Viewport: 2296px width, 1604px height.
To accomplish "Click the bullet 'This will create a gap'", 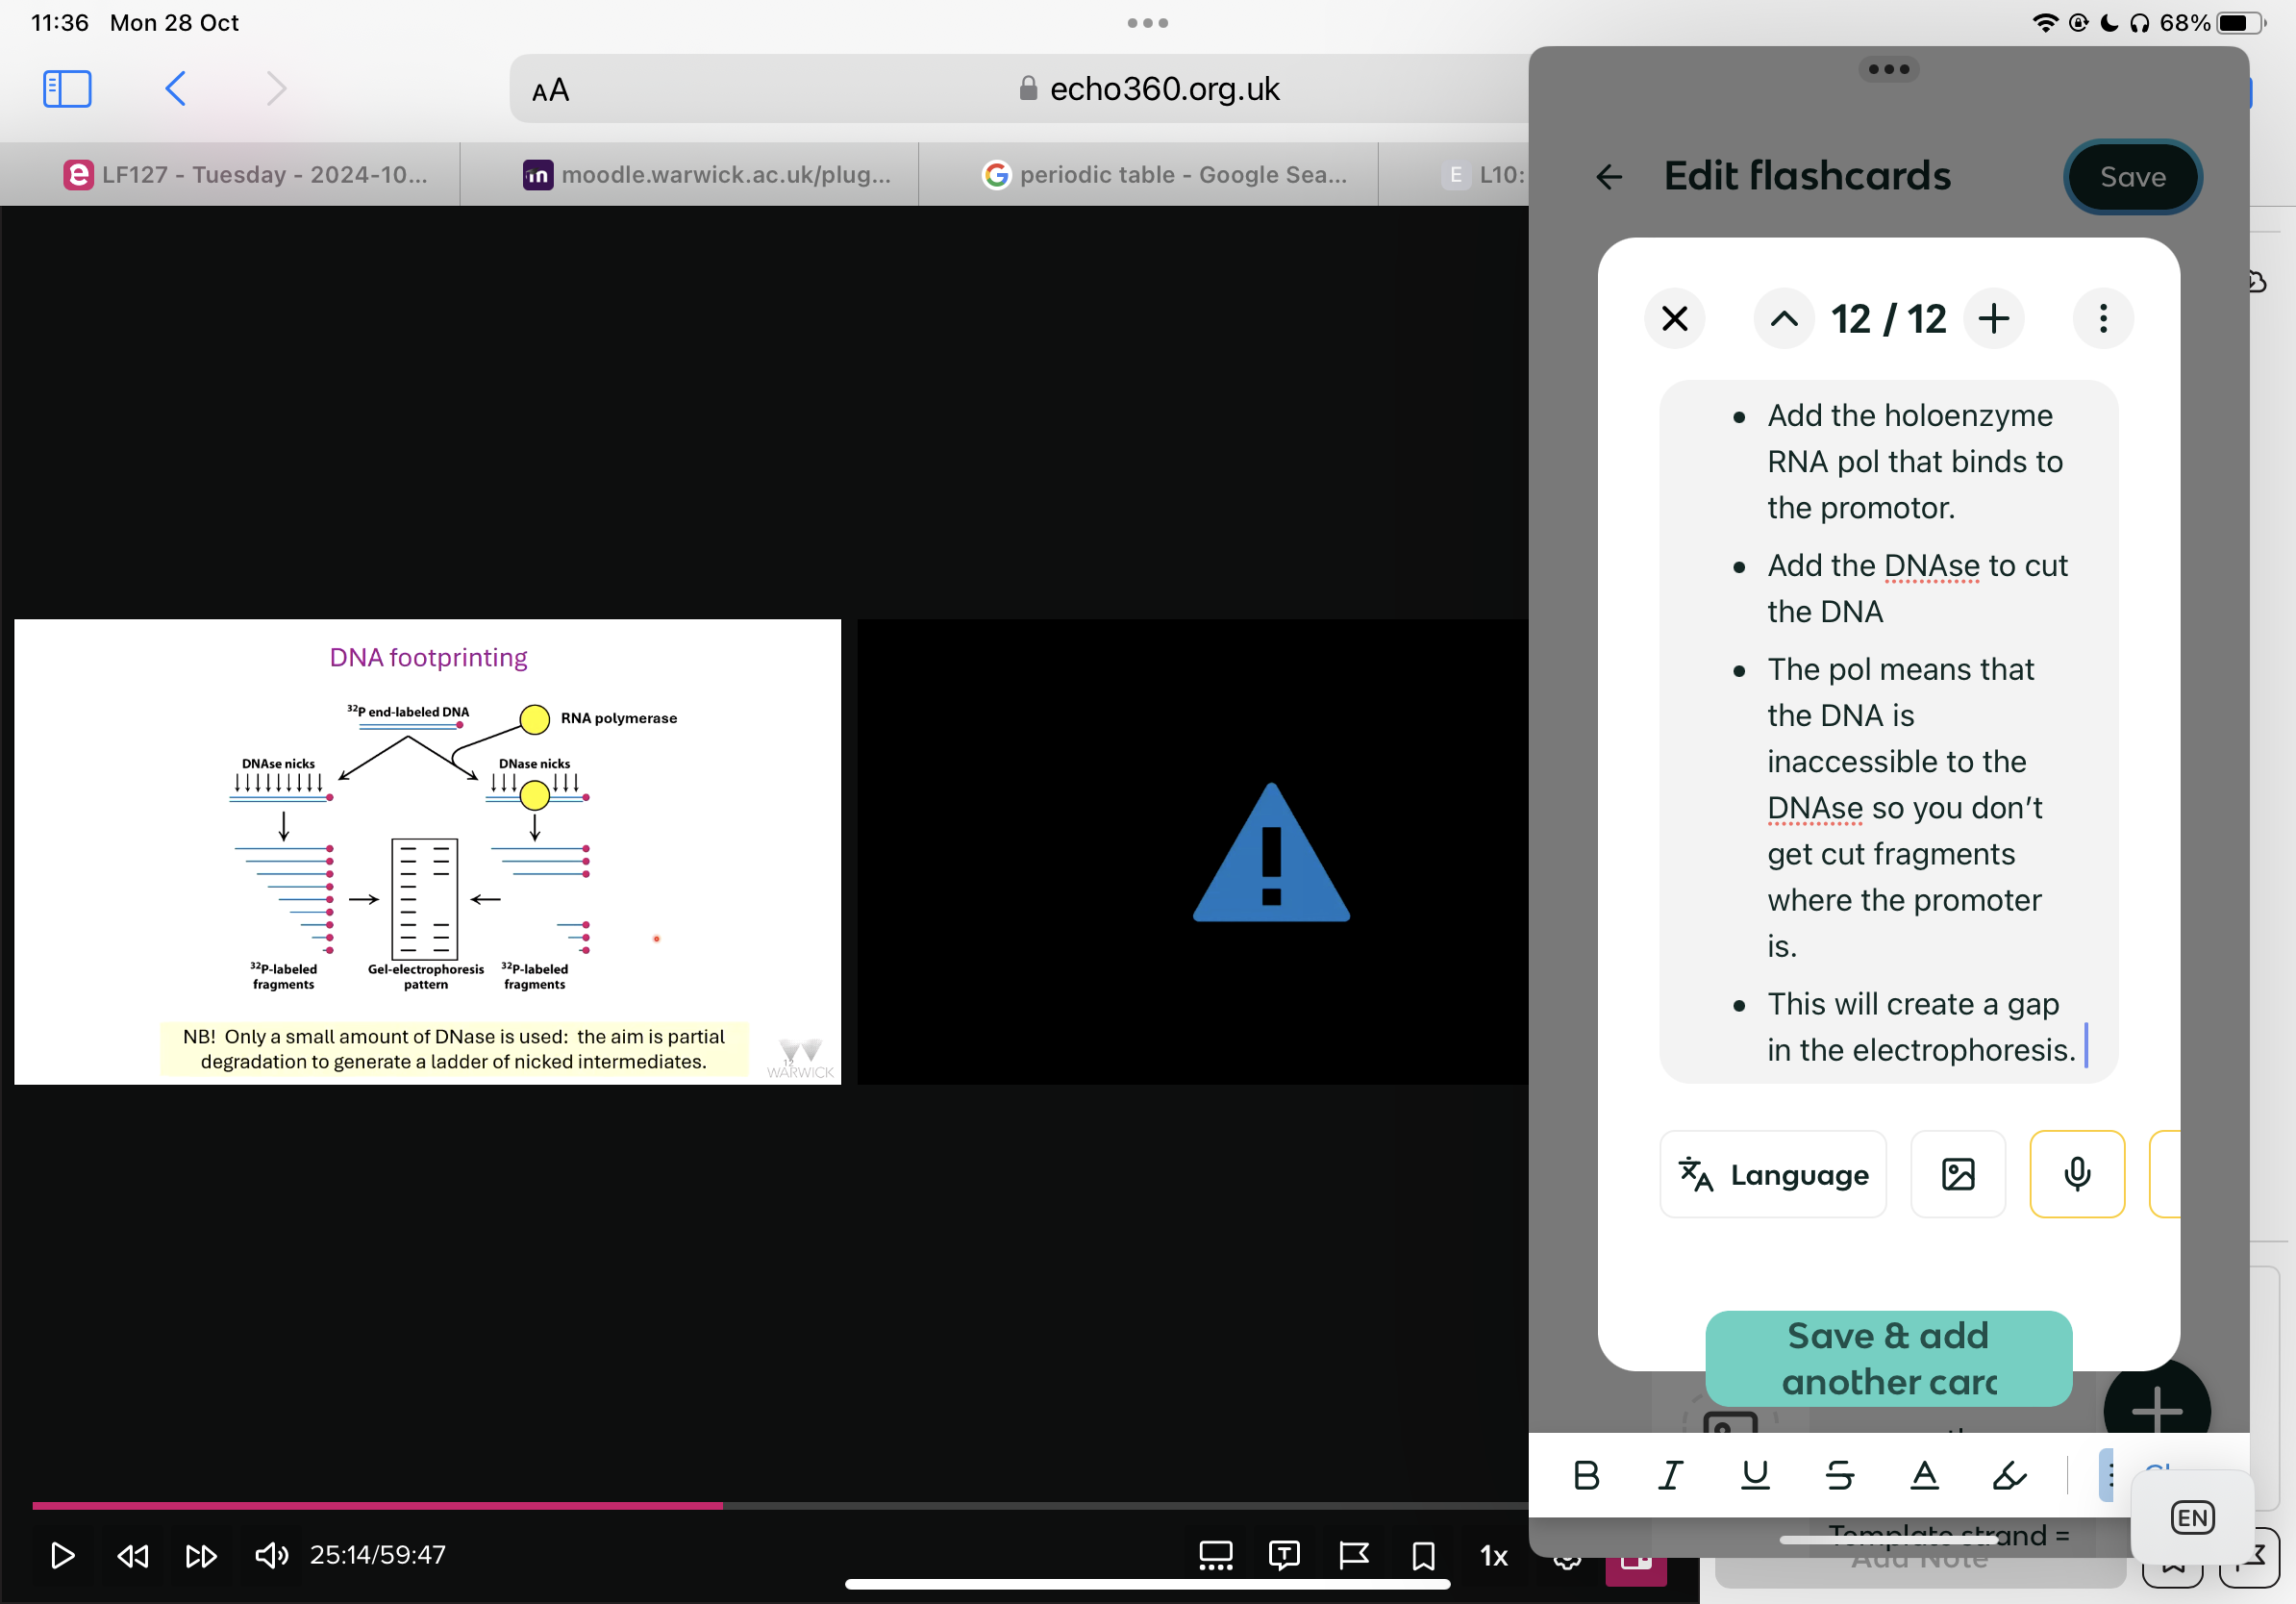I will pos(1920,1027).
